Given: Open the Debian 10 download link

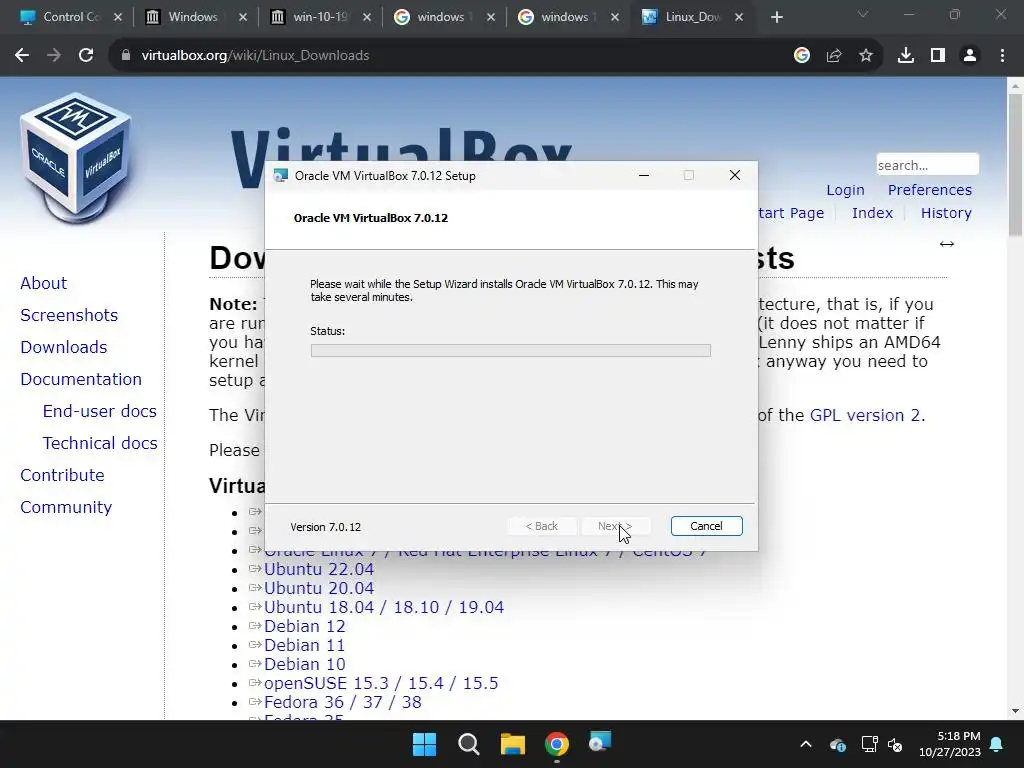Looking at the screenshot, I should click(304, 664).
